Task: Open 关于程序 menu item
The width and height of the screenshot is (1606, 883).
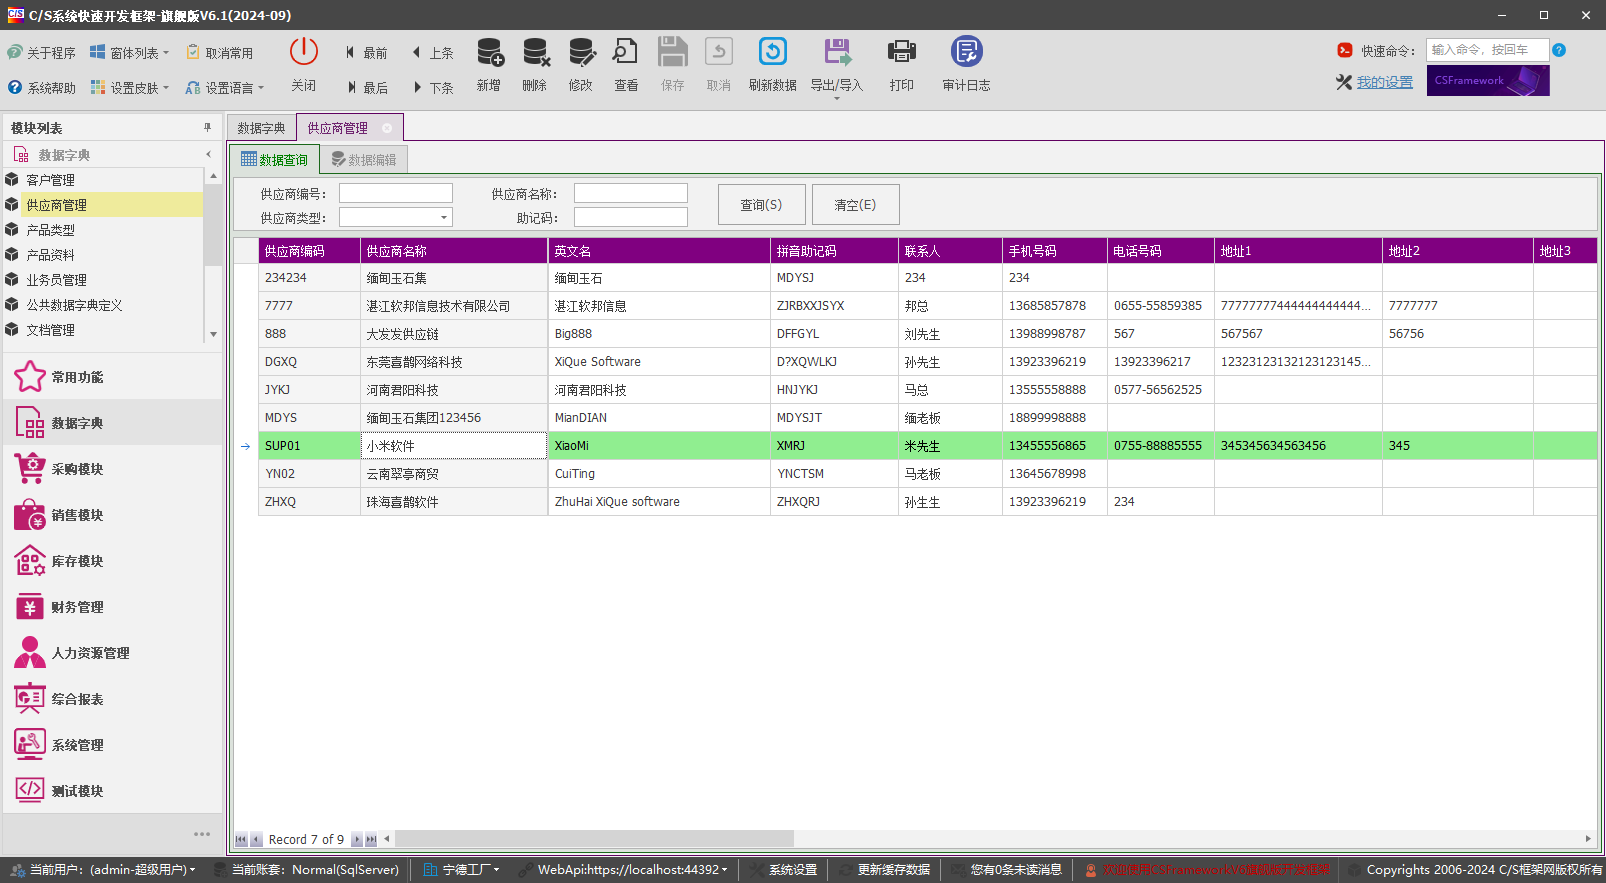Action: tap(41, 53)
